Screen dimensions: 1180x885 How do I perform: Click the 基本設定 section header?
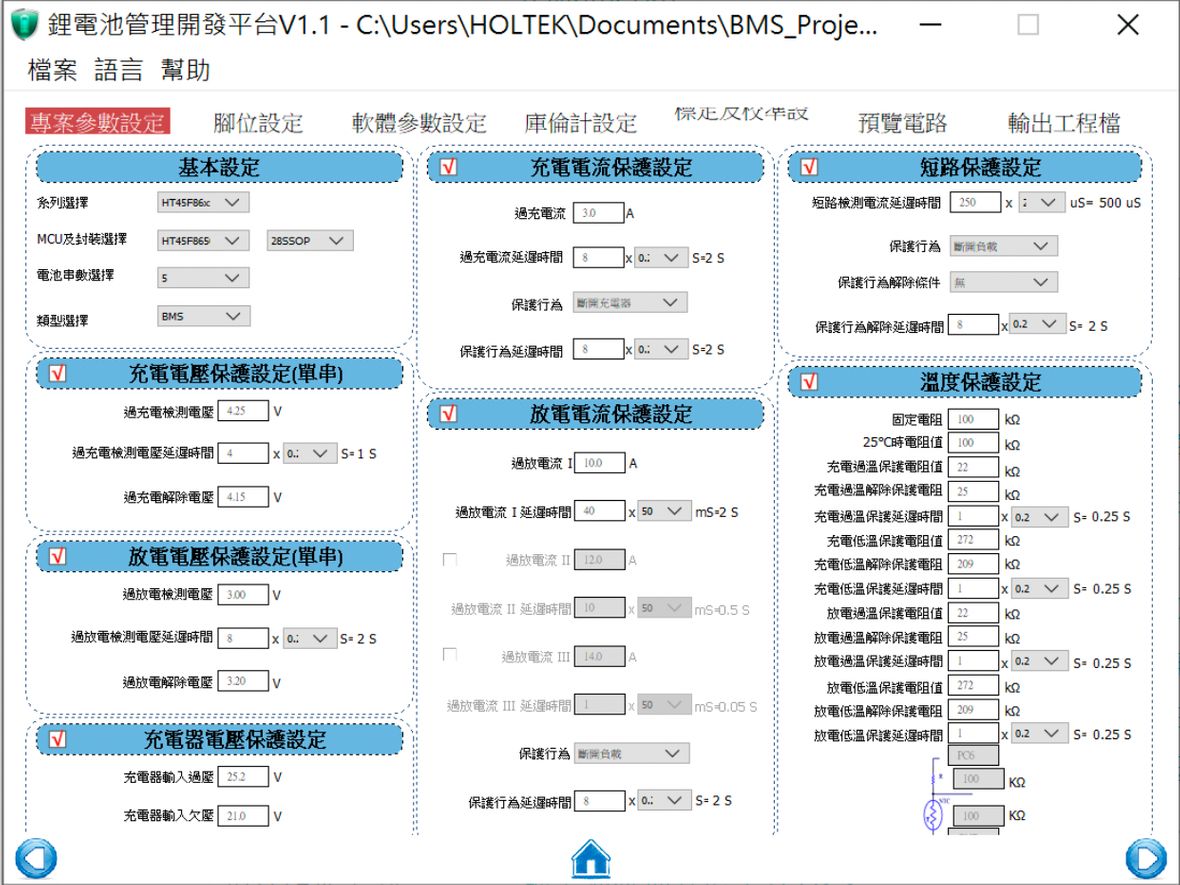click(219, 167)
